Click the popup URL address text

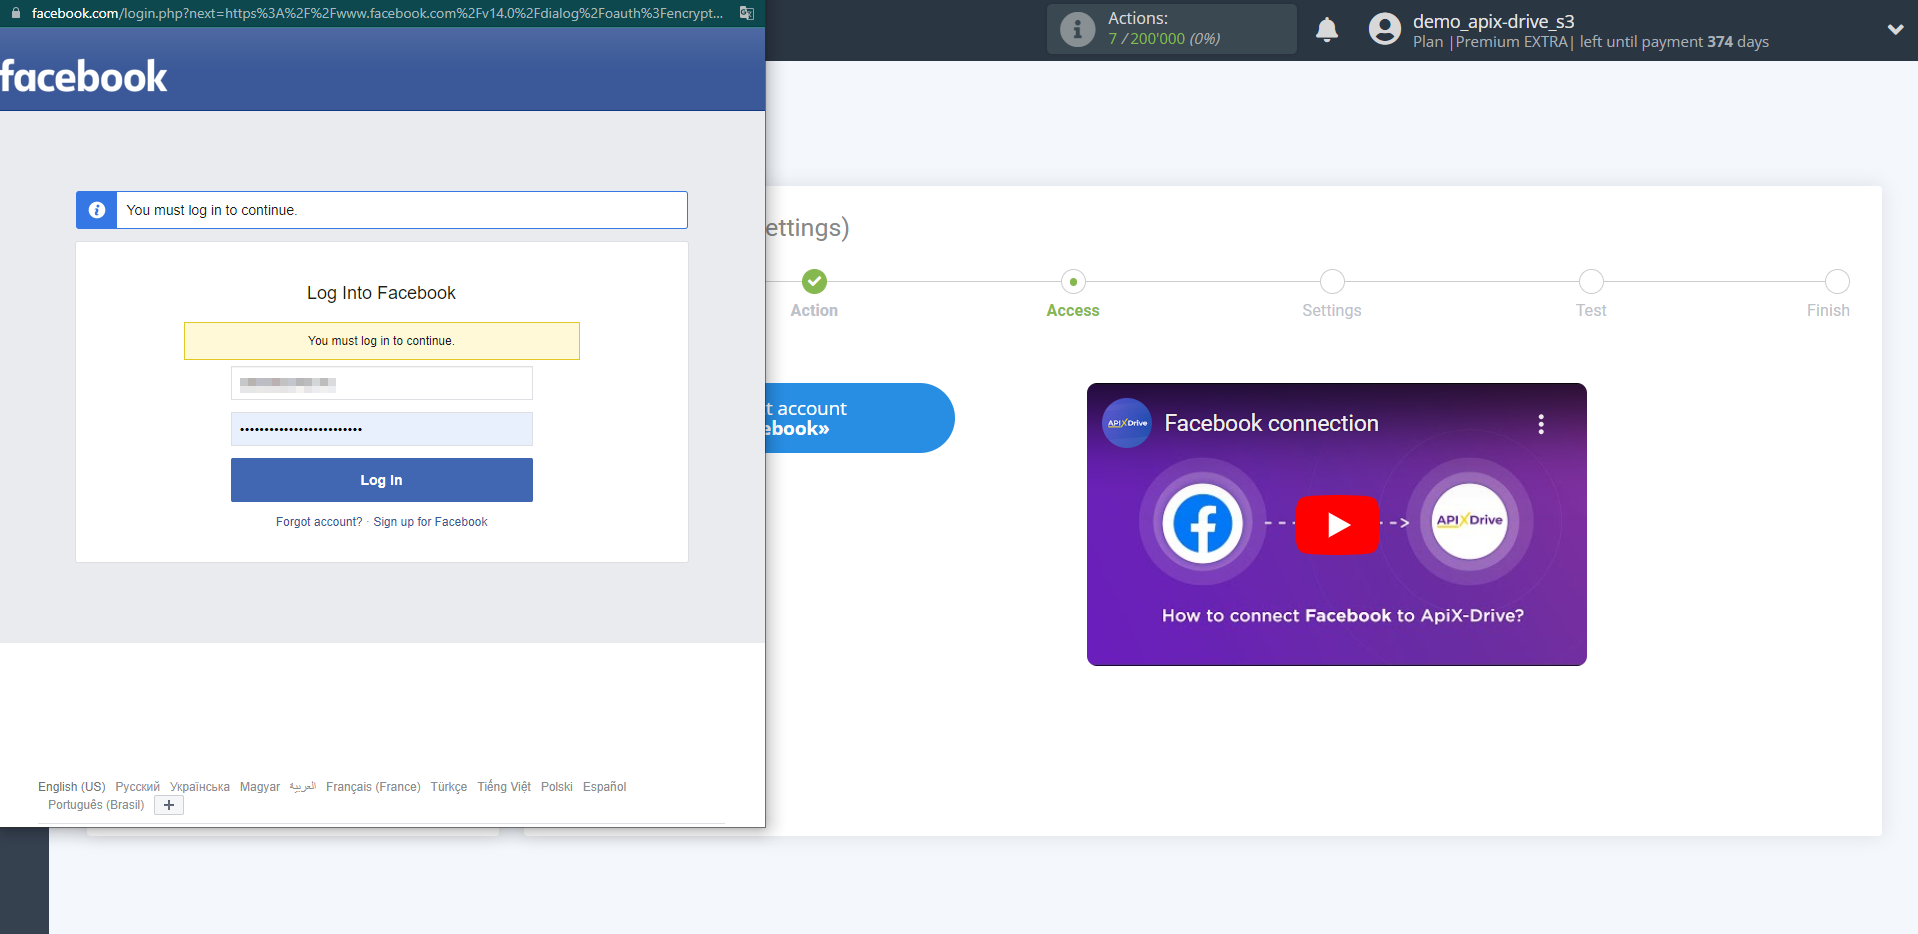377,13
